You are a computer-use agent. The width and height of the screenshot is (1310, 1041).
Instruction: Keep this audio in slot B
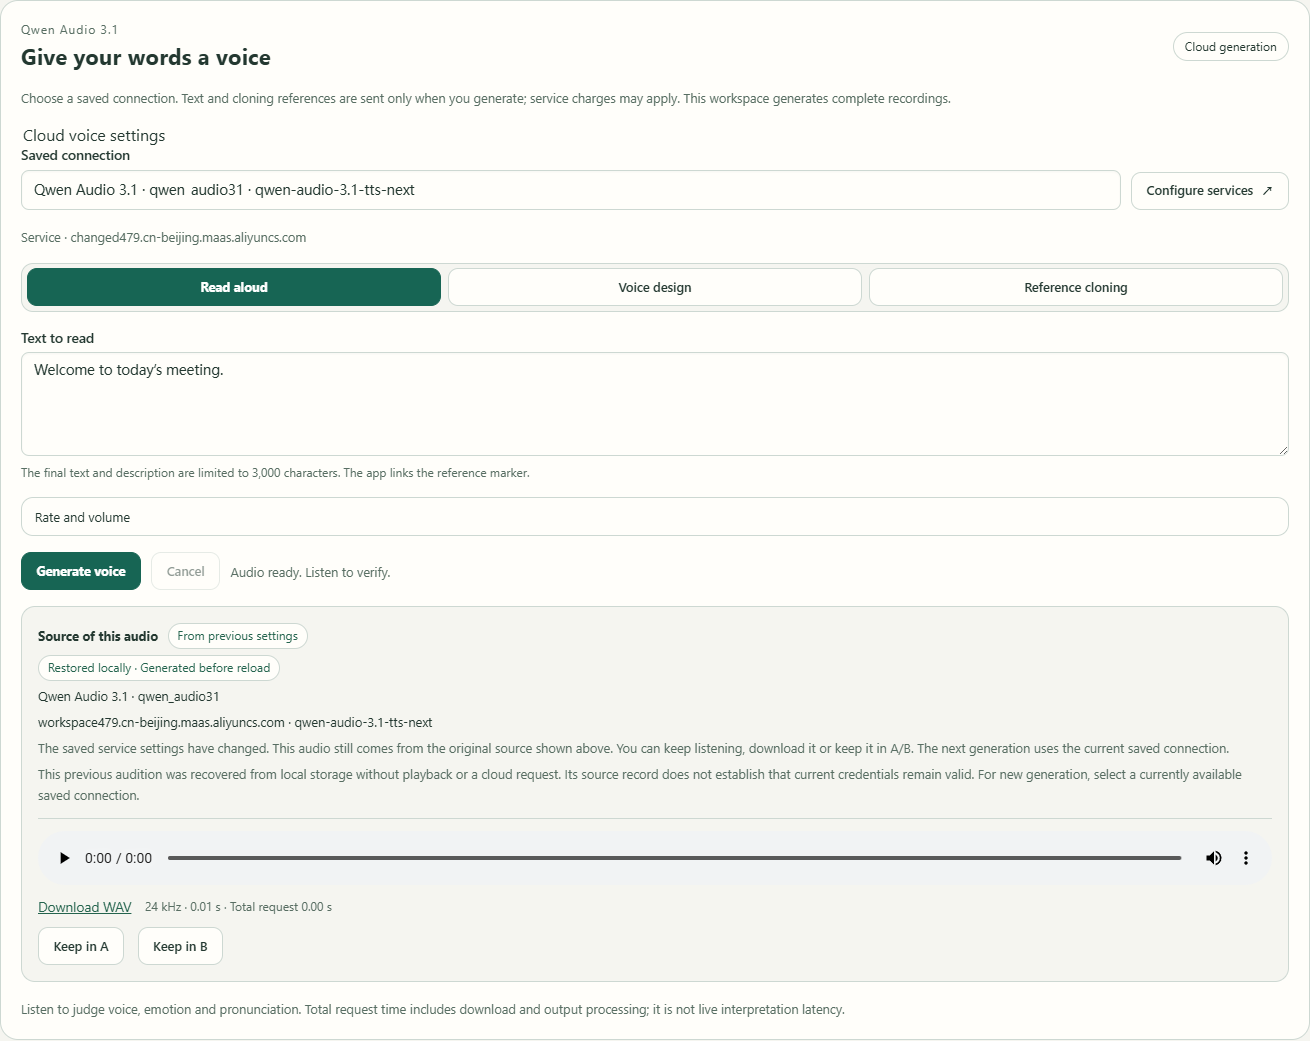180,946
